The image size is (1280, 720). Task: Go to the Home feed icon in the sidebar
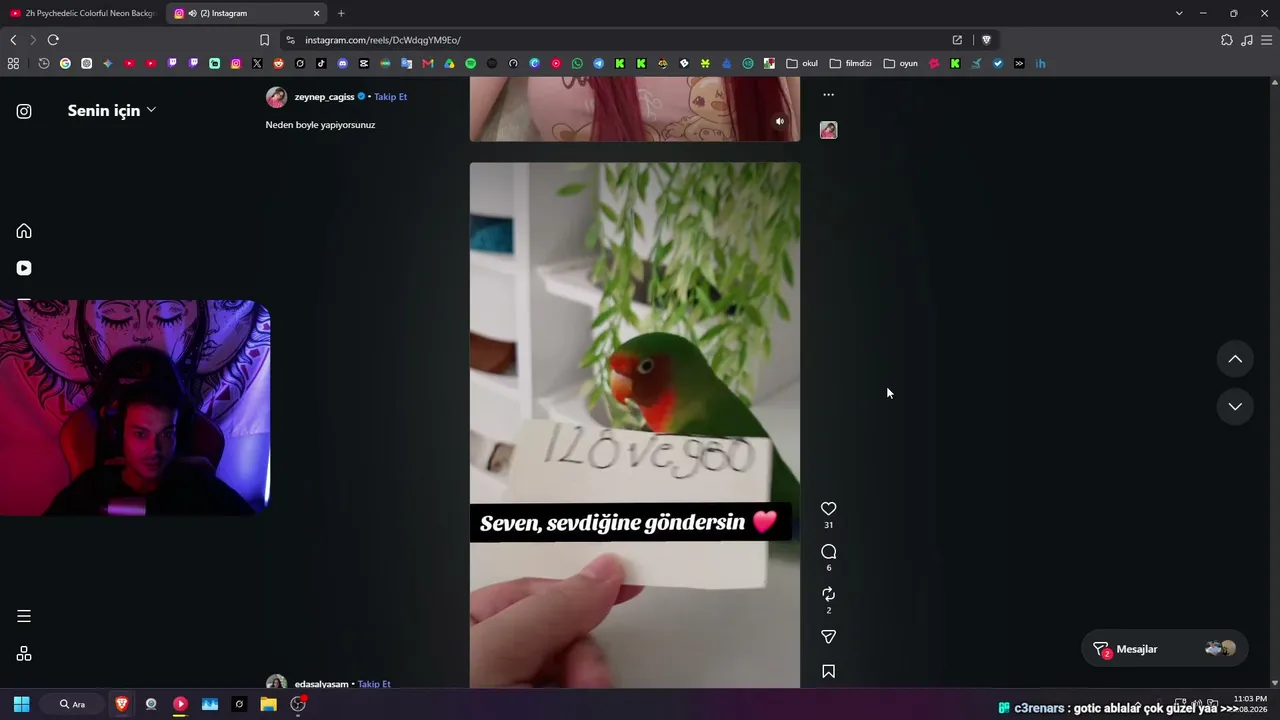[x=24, y=231]
